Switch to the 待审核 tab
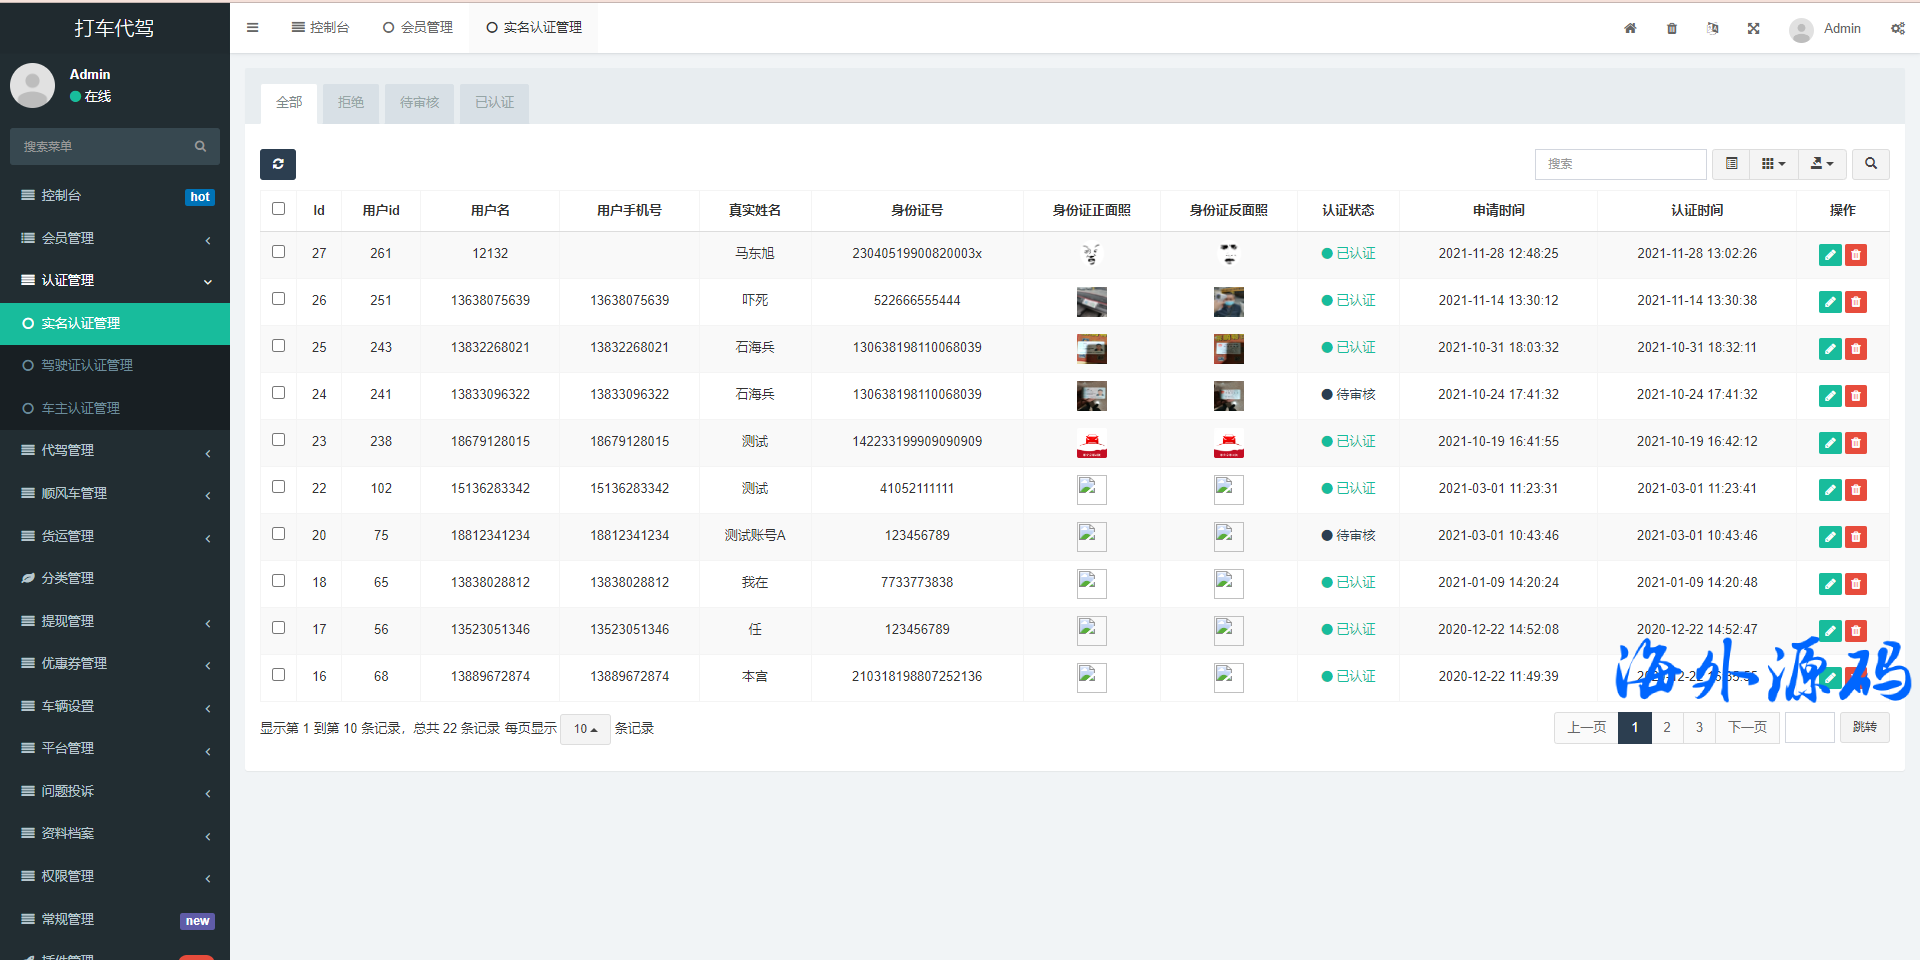 (419, 103)
